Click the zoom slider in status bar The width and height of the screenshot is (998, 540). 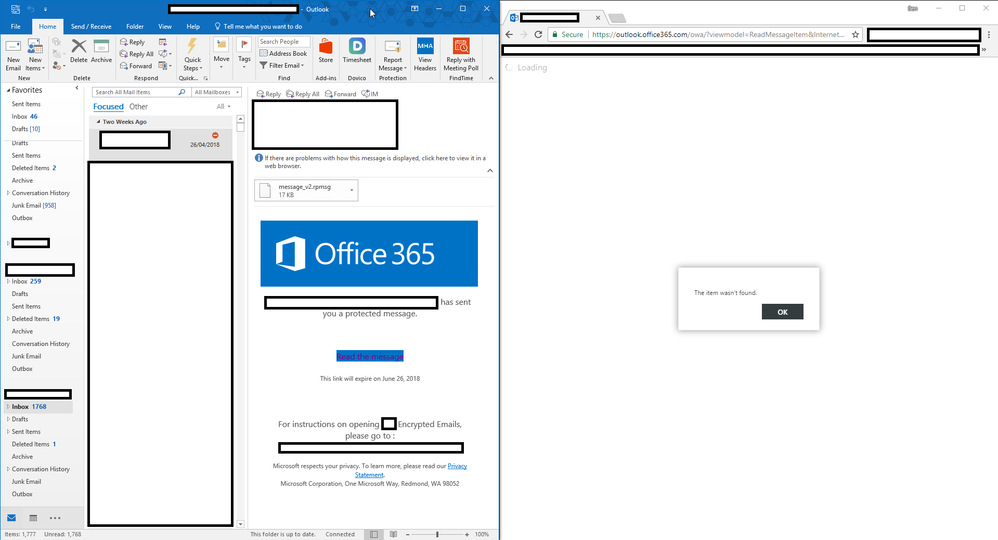coord(437,534)
